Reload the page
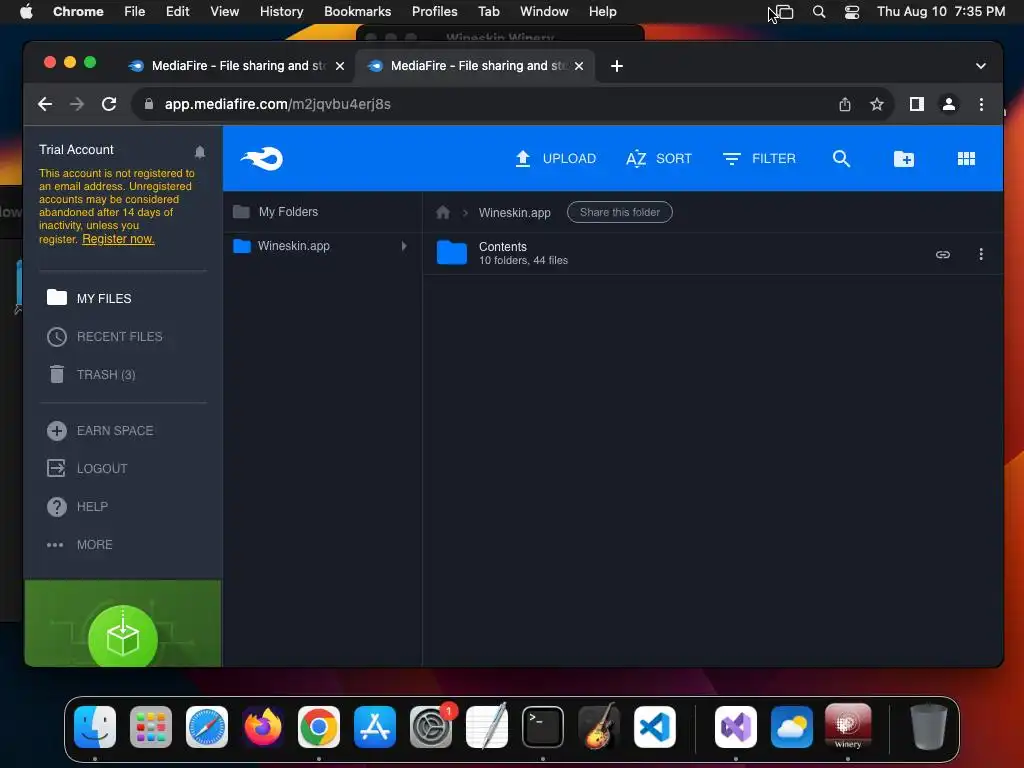This screenshot has height=768, width=1024. coord(109,104)
